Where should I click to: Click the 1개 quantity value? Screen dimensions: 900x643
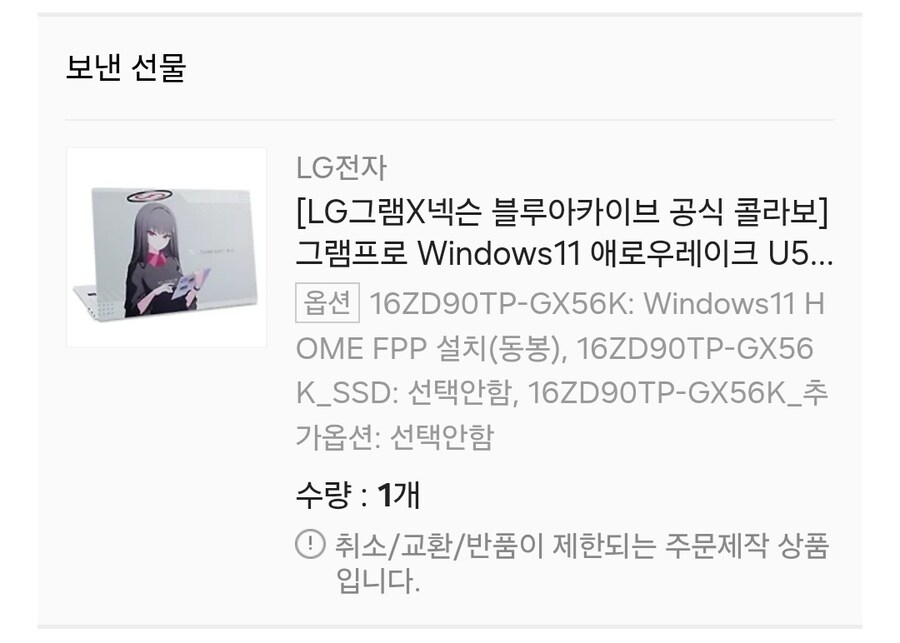399,495
